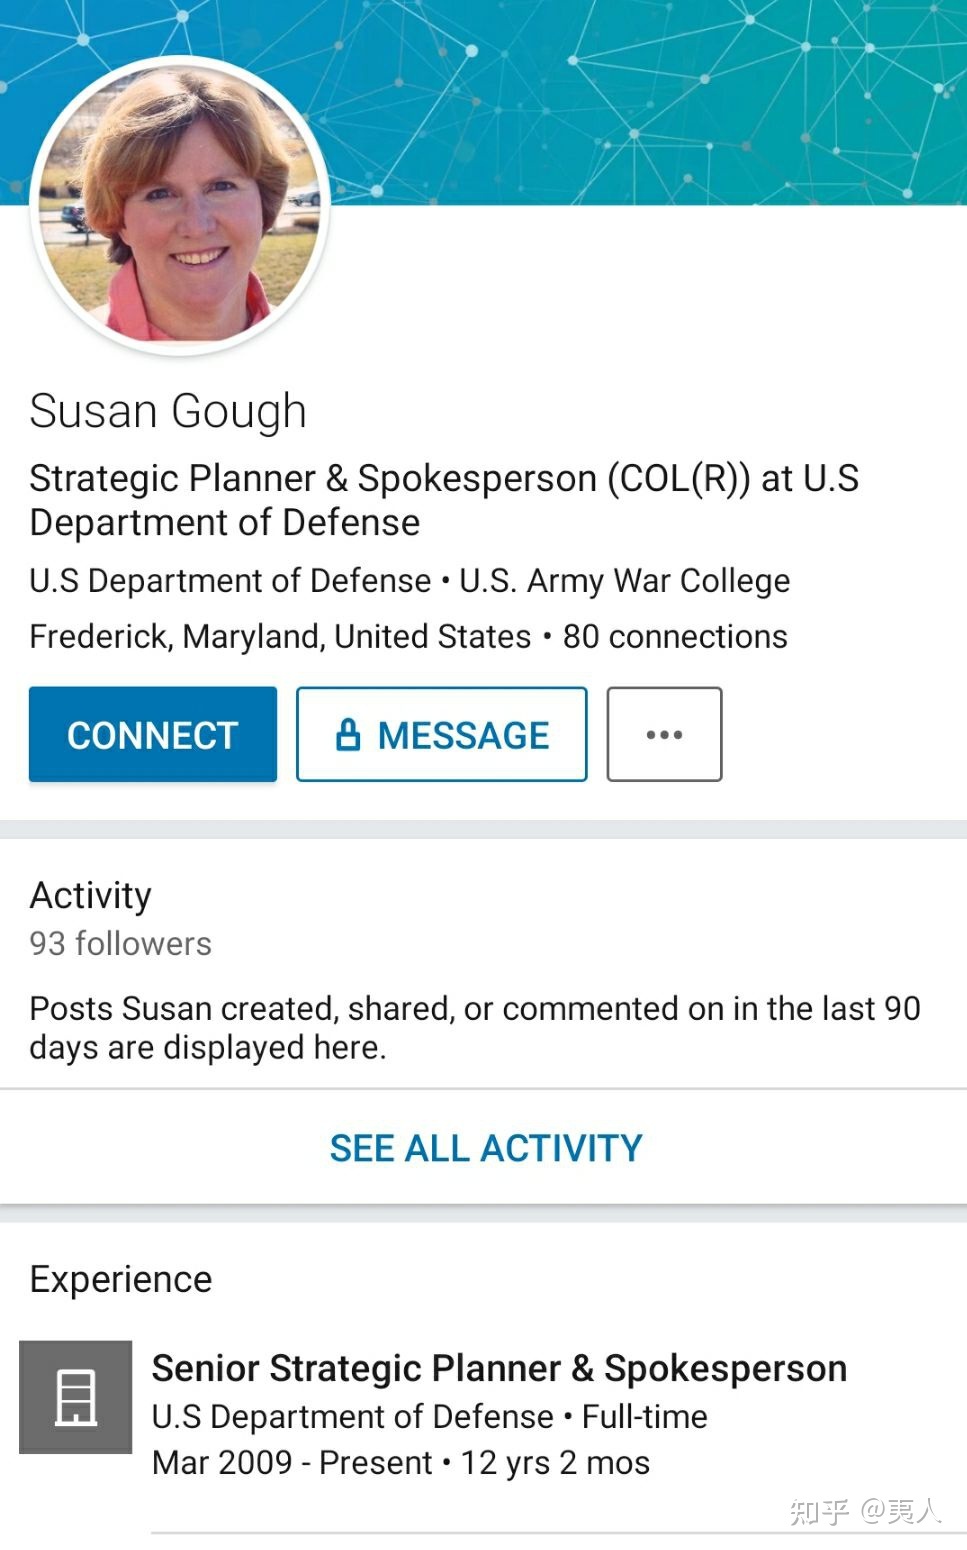Image resolution: width=967 pixels, height=1550 pixels.
Task: Click the 80 connections text
Action: 675,636
